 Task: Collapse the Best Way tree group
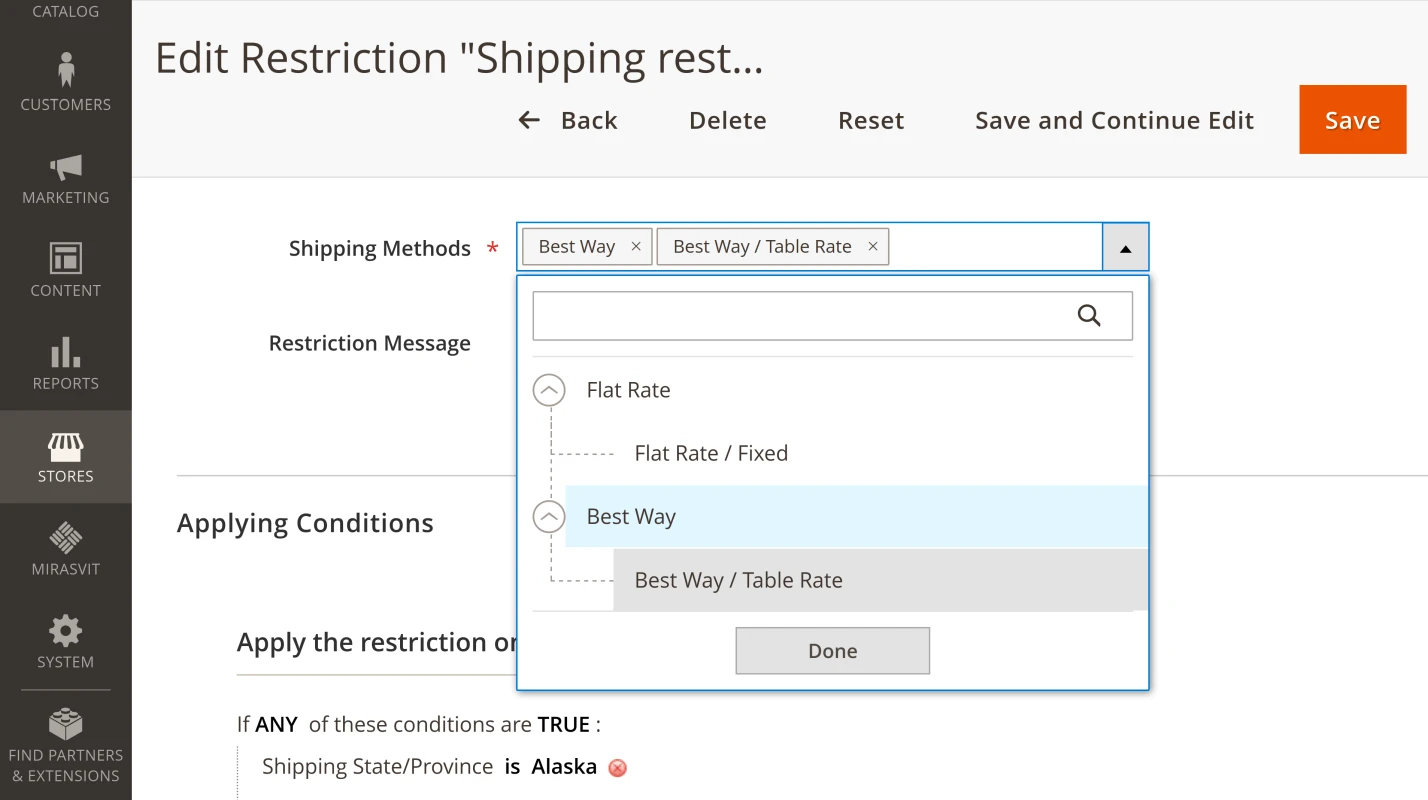(x=548, y=517)
